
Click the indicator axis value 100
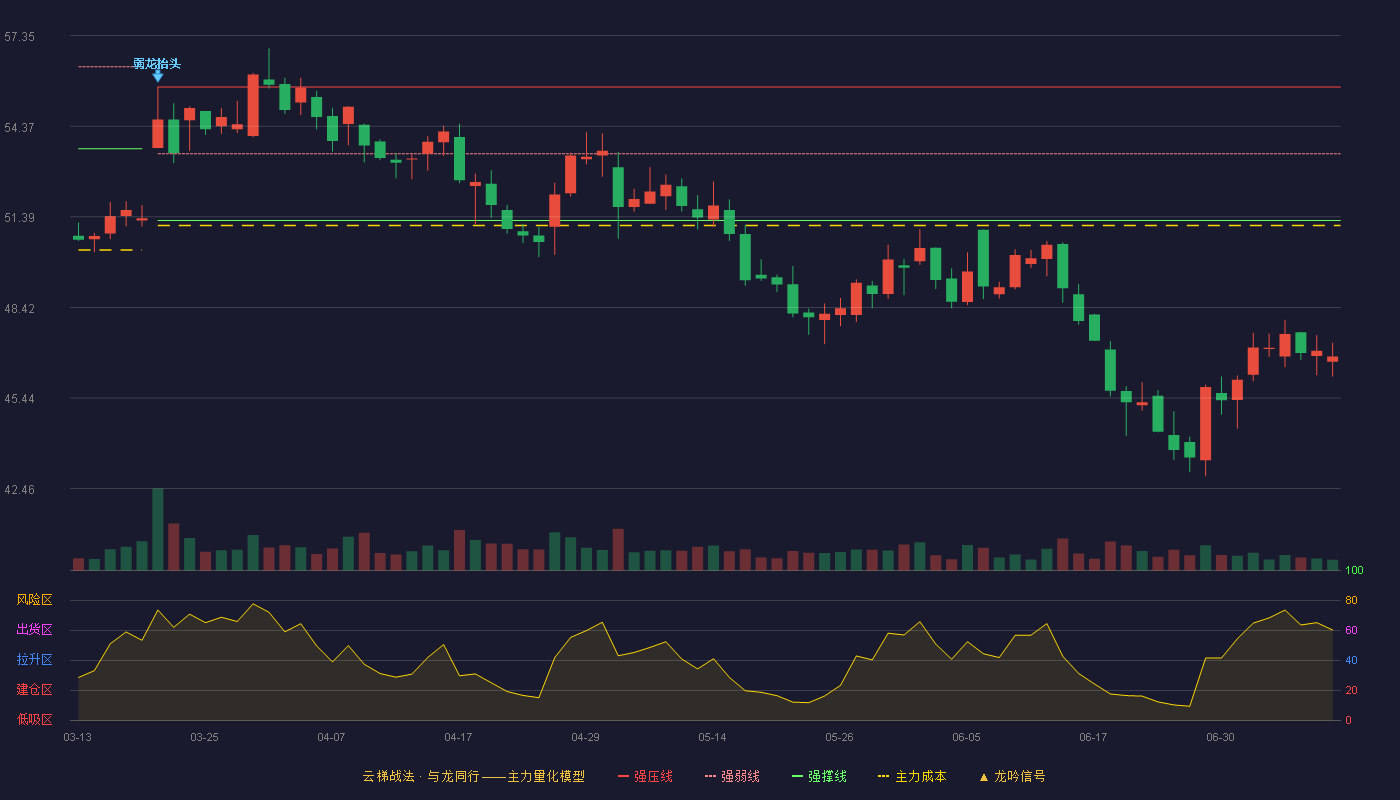(1354, 571)
